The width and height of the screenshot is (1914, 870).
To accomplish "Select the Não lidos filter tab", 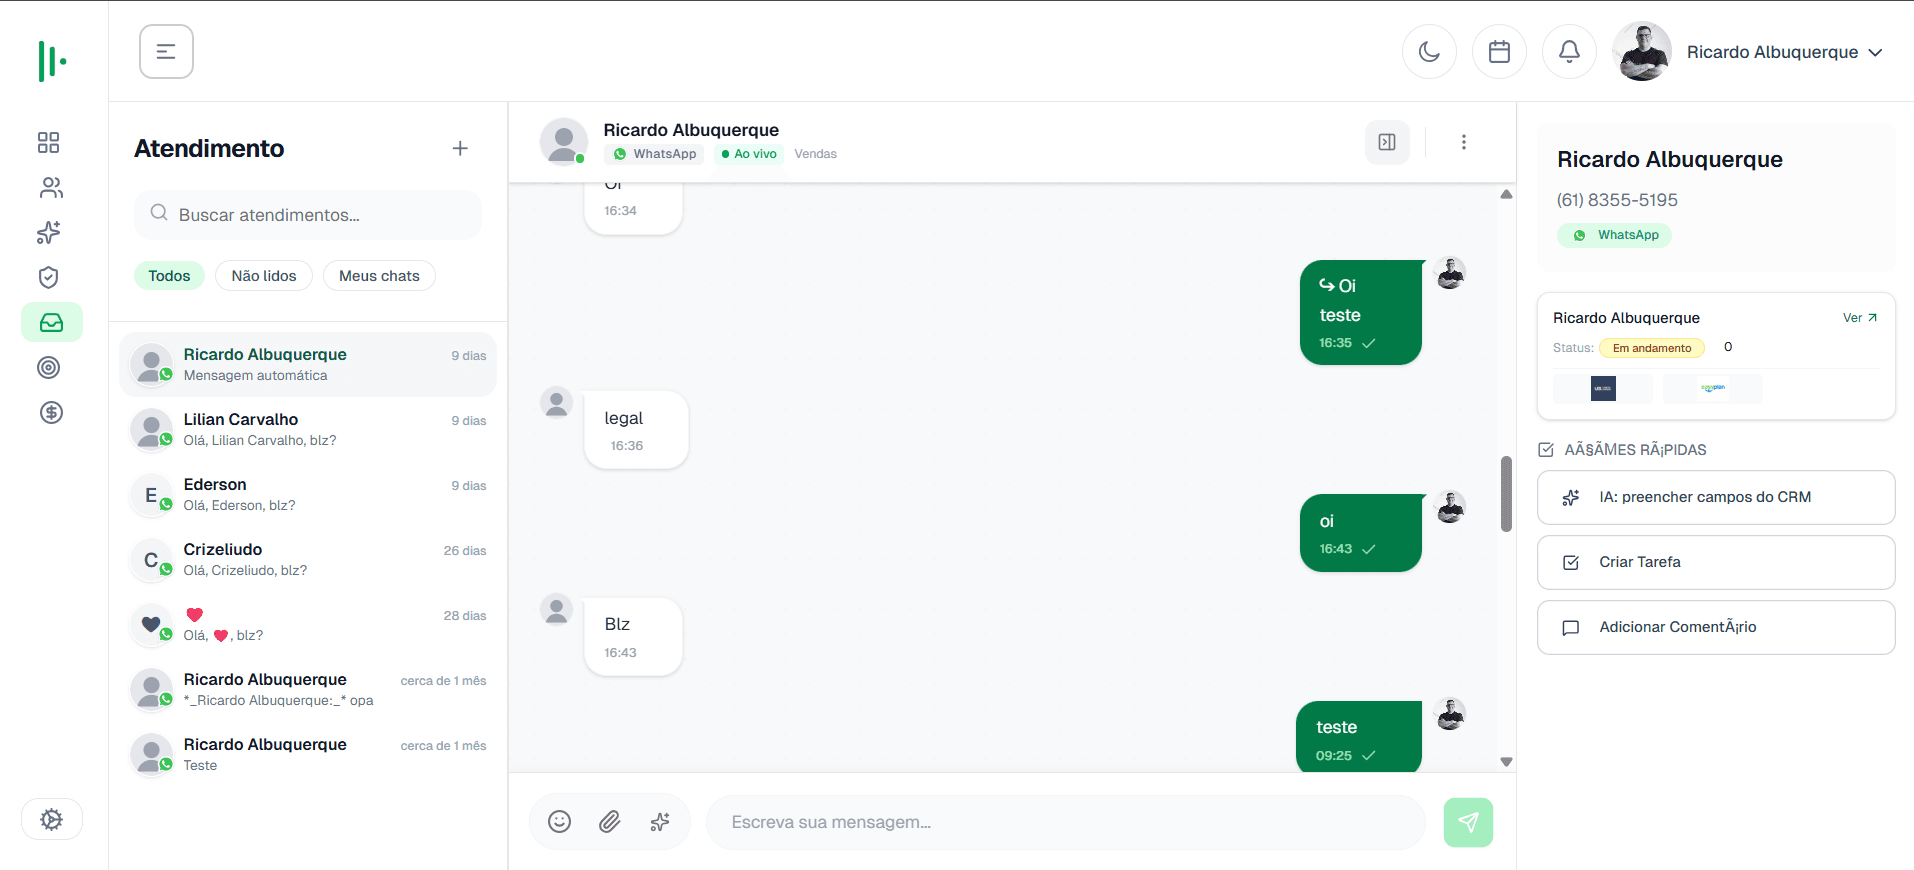I will pyautogui.click(x=264, y=276).
